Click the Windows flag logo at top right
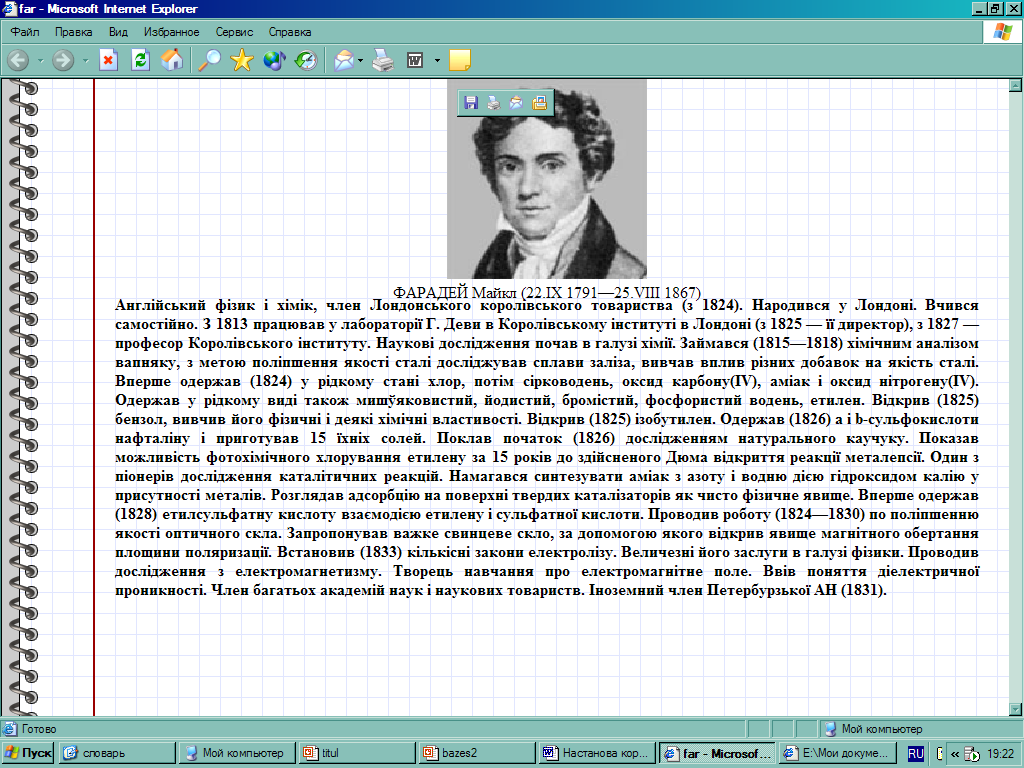This screenshot has width=1024, height=768. click(1002, 32)
